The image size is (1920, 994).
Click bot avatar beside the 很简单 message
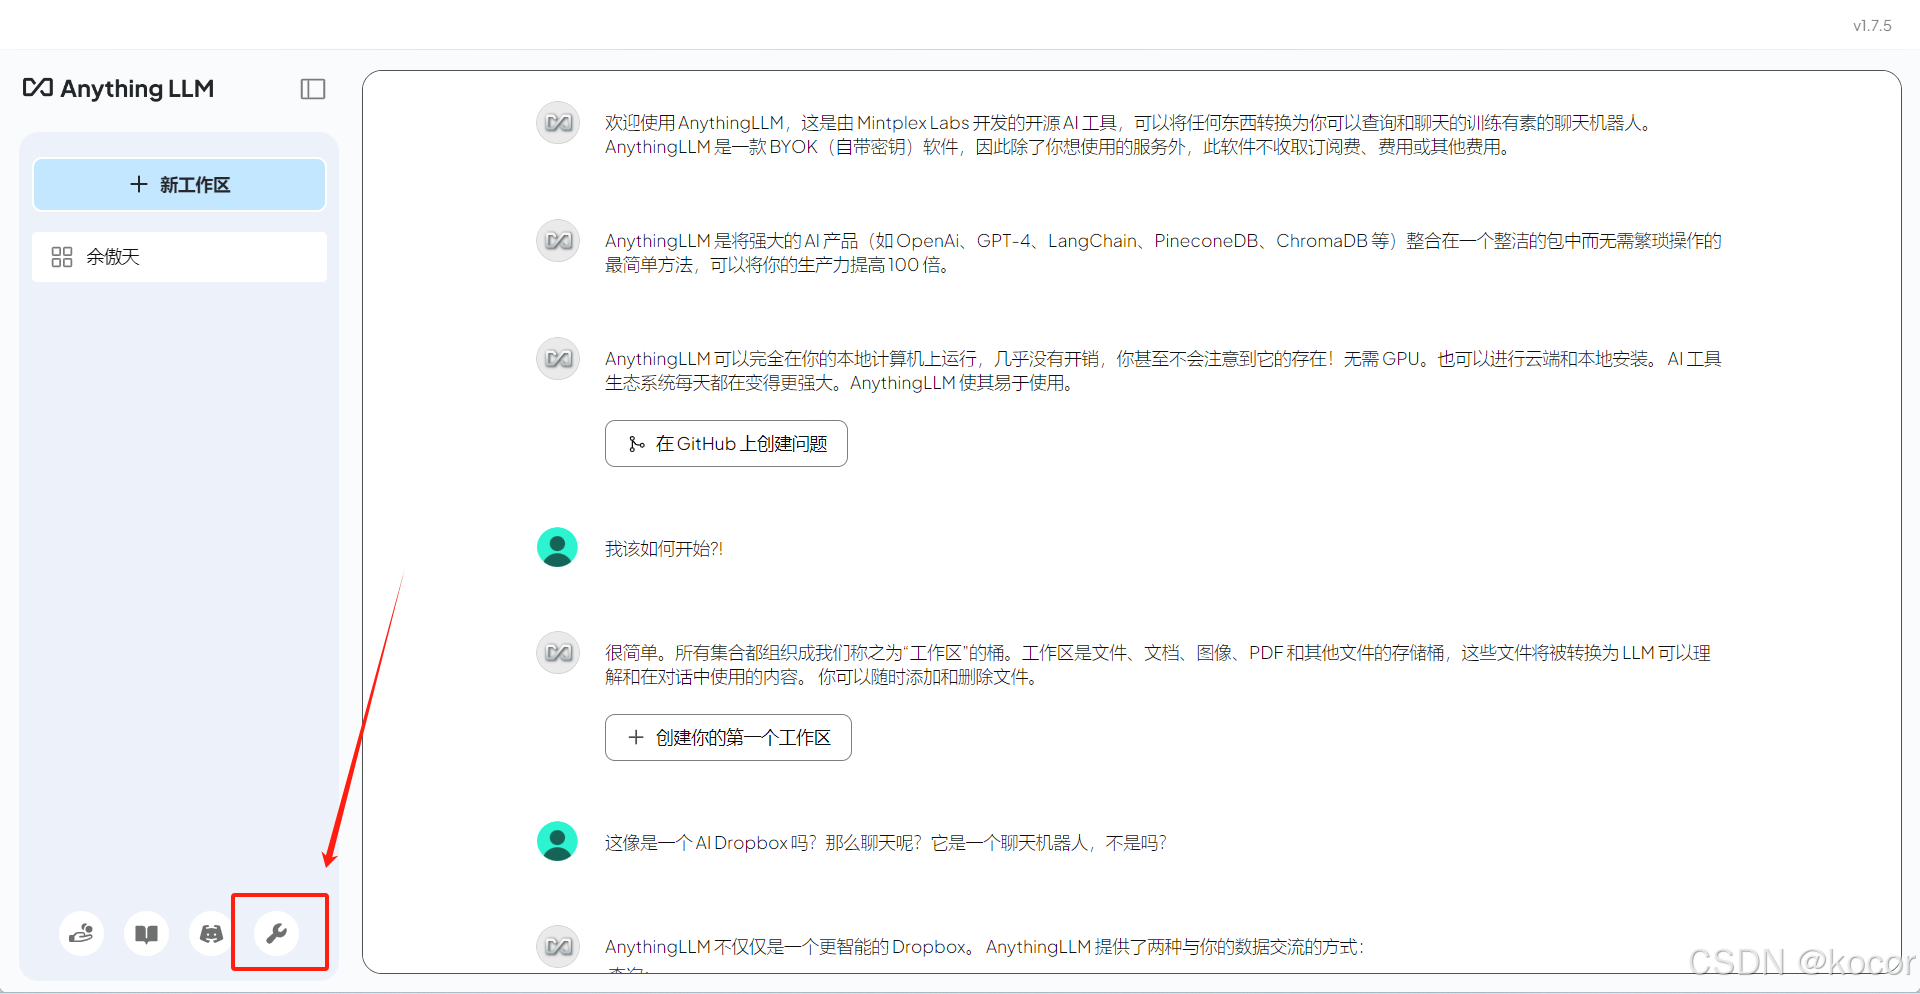click(558, 653)
